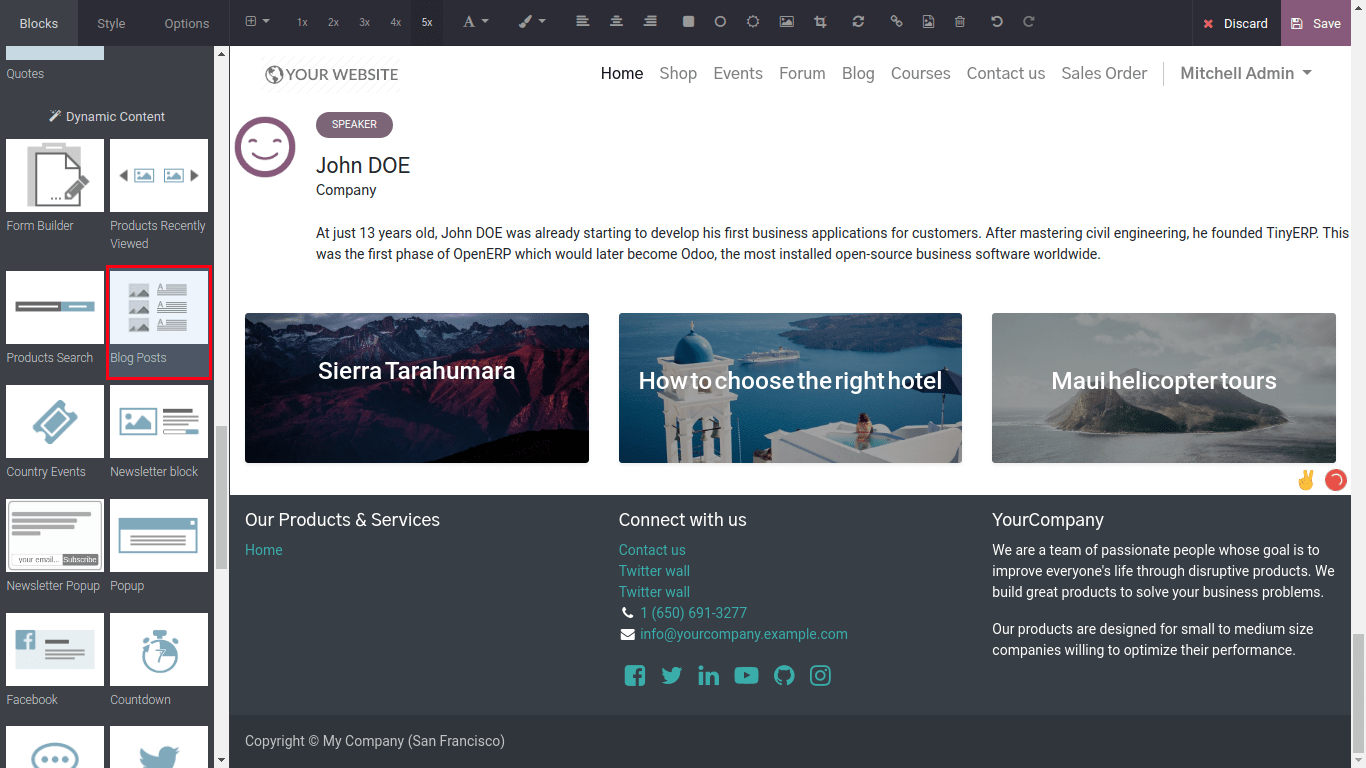Select the smiley face speaker icon
Screen dimensions: 1366x768
265,147
